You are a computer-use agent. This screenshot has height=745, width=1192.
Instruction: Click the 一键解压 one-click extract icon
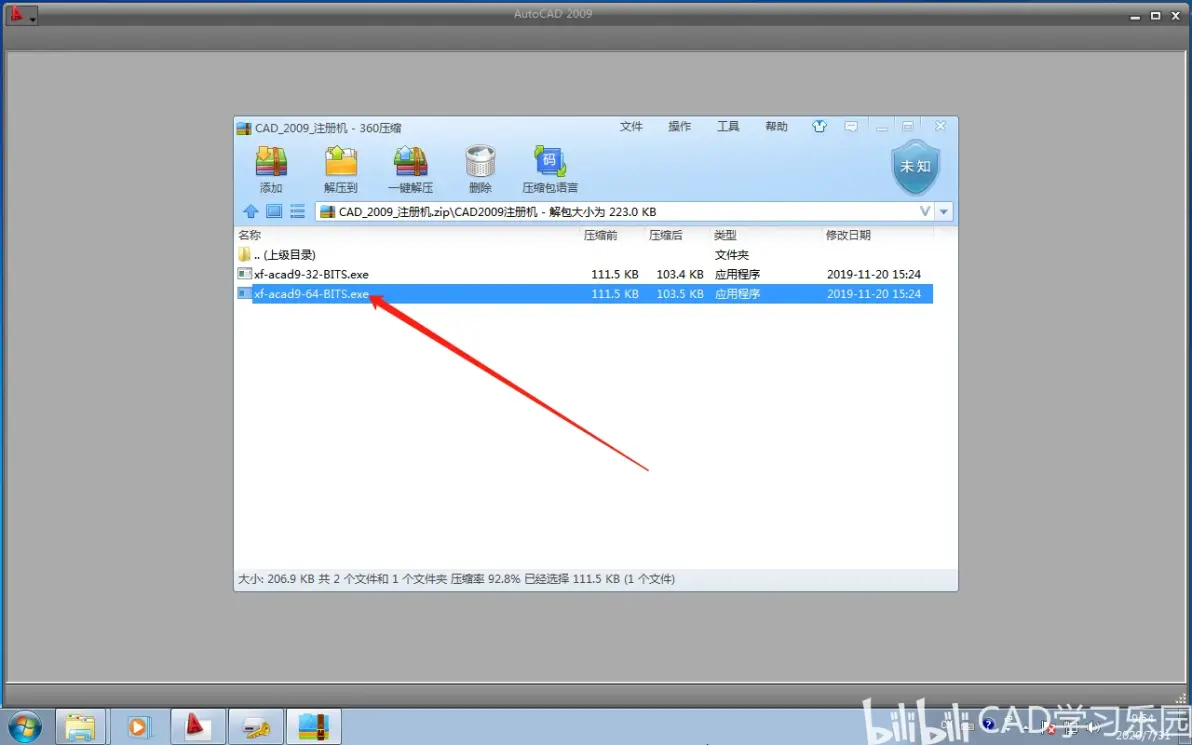coord(411,169)
